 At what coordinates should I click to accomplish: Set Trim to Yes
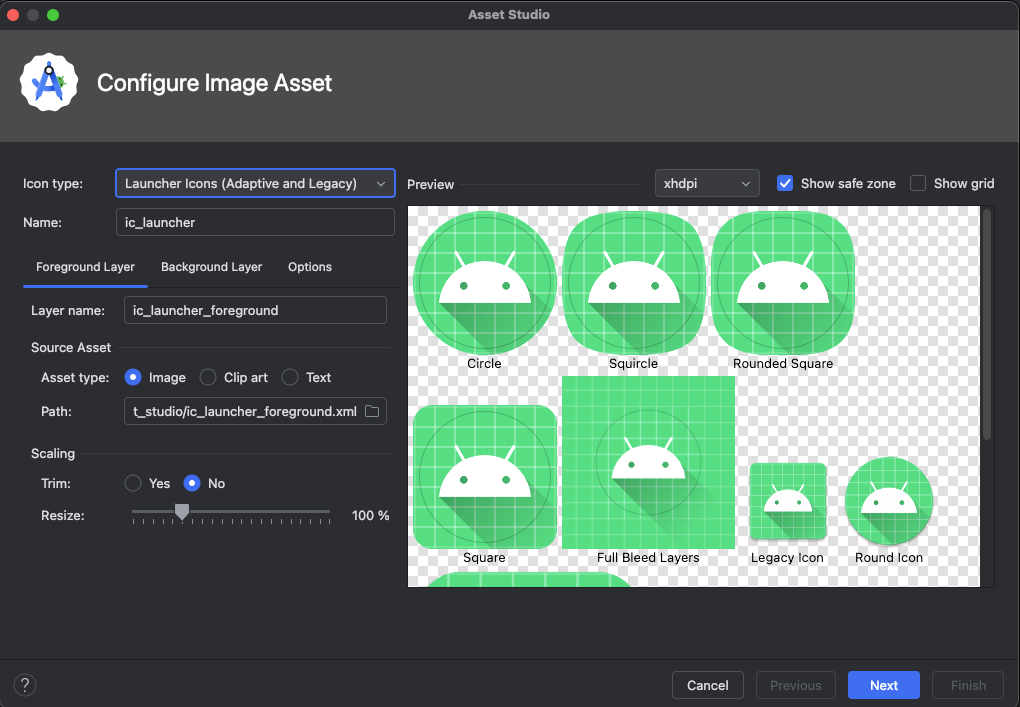[133, 483]
